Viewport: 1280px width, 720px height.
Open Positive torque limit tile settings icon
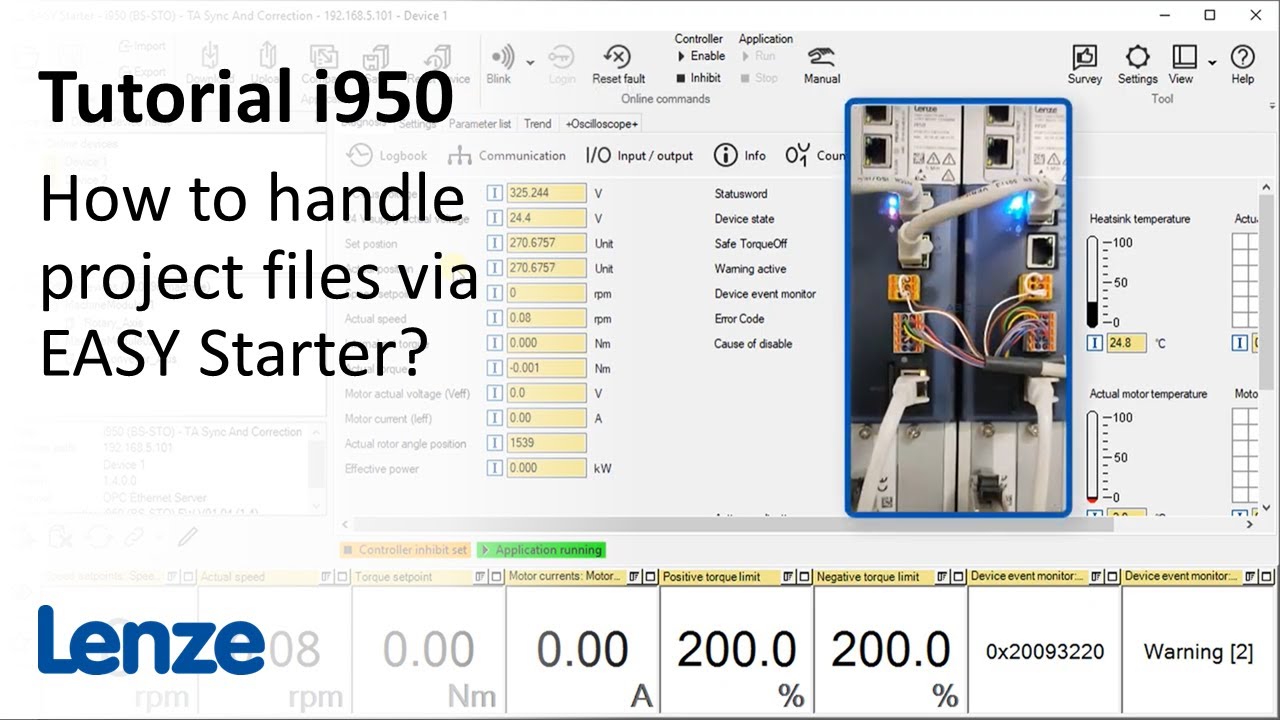(788, 577)
